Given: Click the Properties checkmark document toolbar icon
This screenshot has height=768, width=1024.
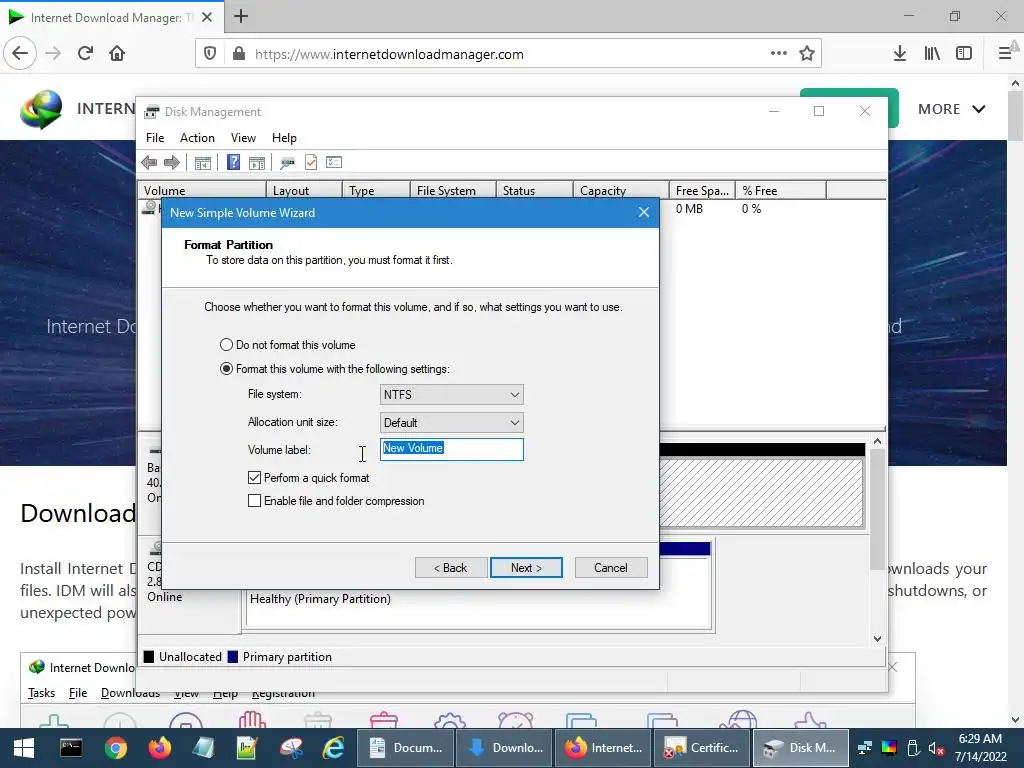Looking at the screenshot, I should coord(311,162).
